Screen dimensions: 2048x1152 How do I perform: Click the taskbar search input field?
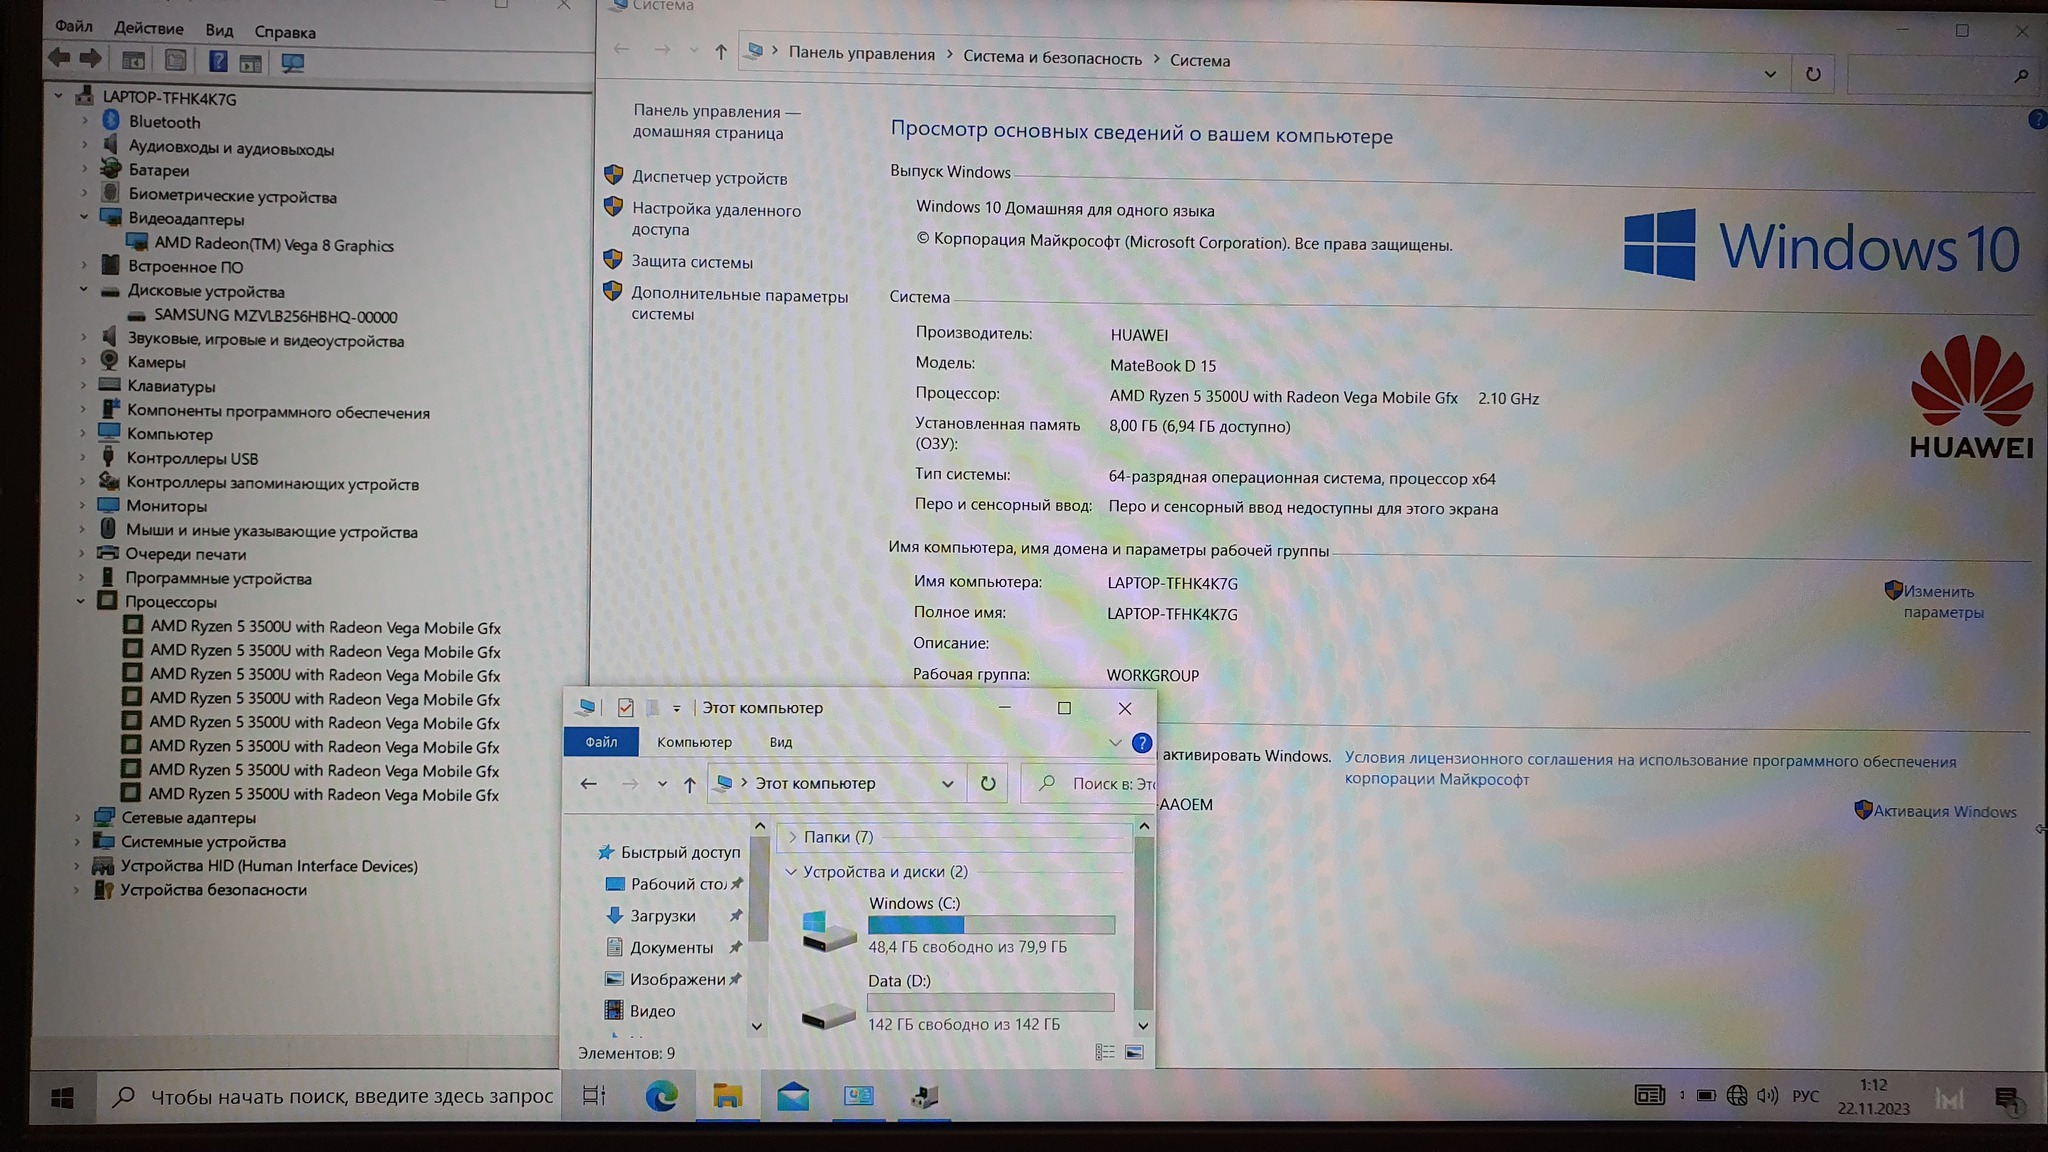coord(350,1097)
